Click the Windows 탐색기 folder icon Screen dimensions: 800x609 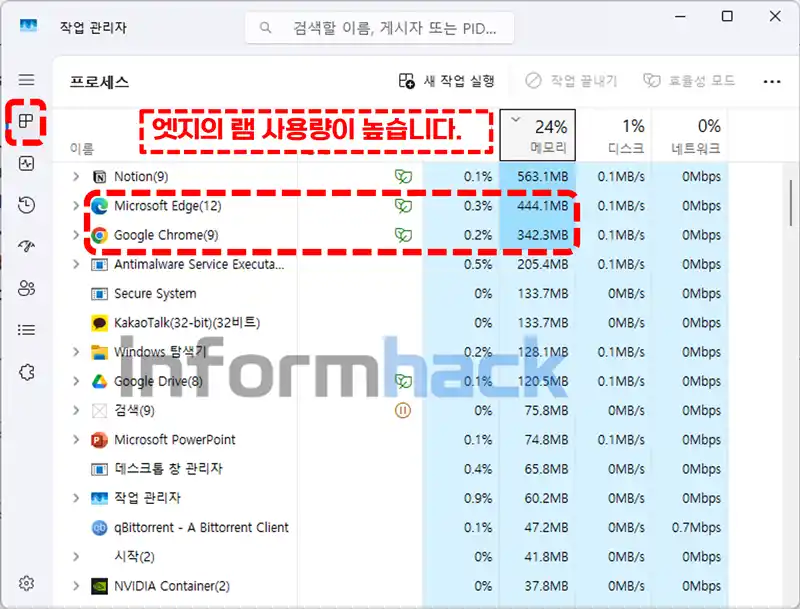99,352
